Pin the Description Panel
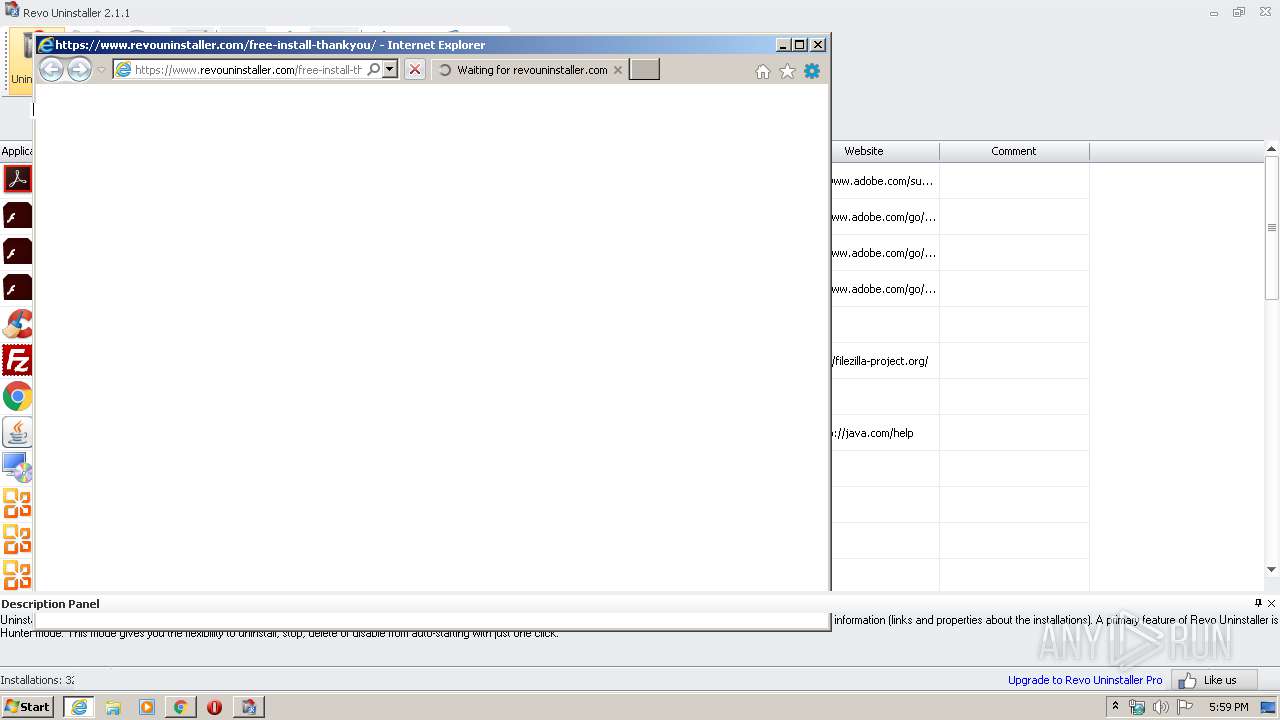This screenshot has width=1280, height=720. coord(1258,603)
